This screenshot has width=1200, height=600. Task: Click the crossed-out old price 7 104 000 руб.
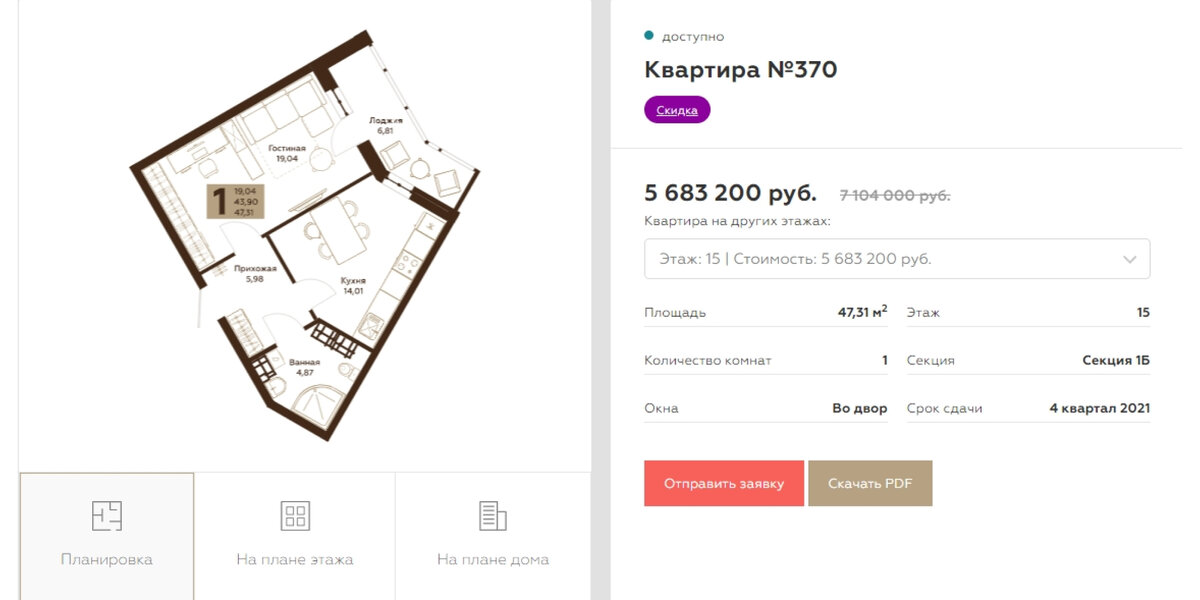click(x=891, y=195)
